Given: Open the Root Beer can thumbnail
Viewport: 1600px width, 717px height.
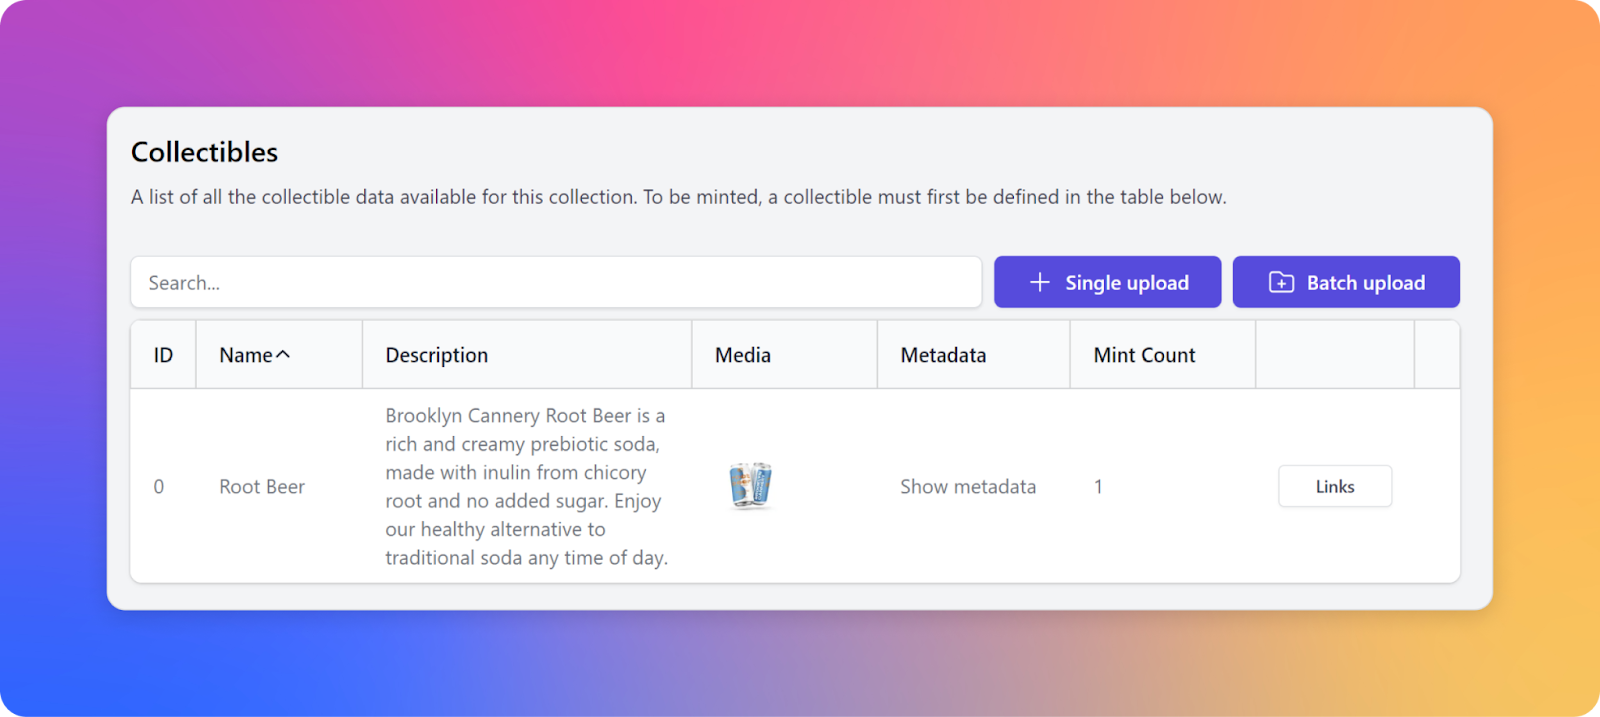Looking at the screenshot, I should coord(750,486).
